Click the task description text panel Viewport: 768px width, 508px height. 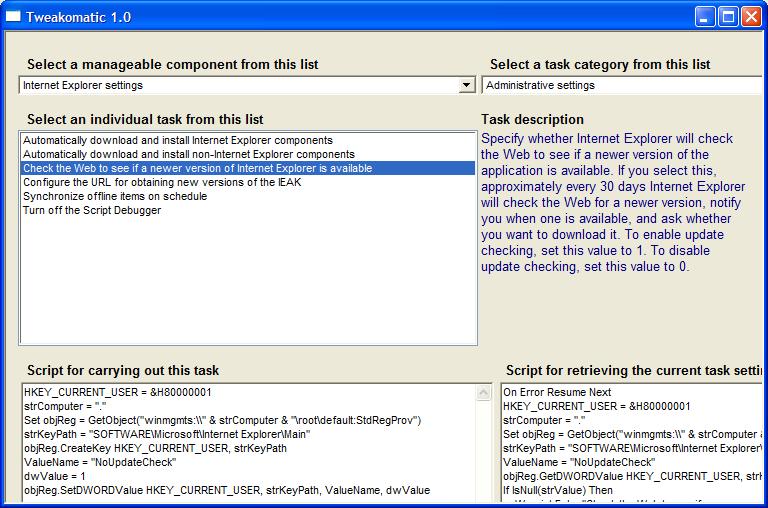[x=612, y=202]
